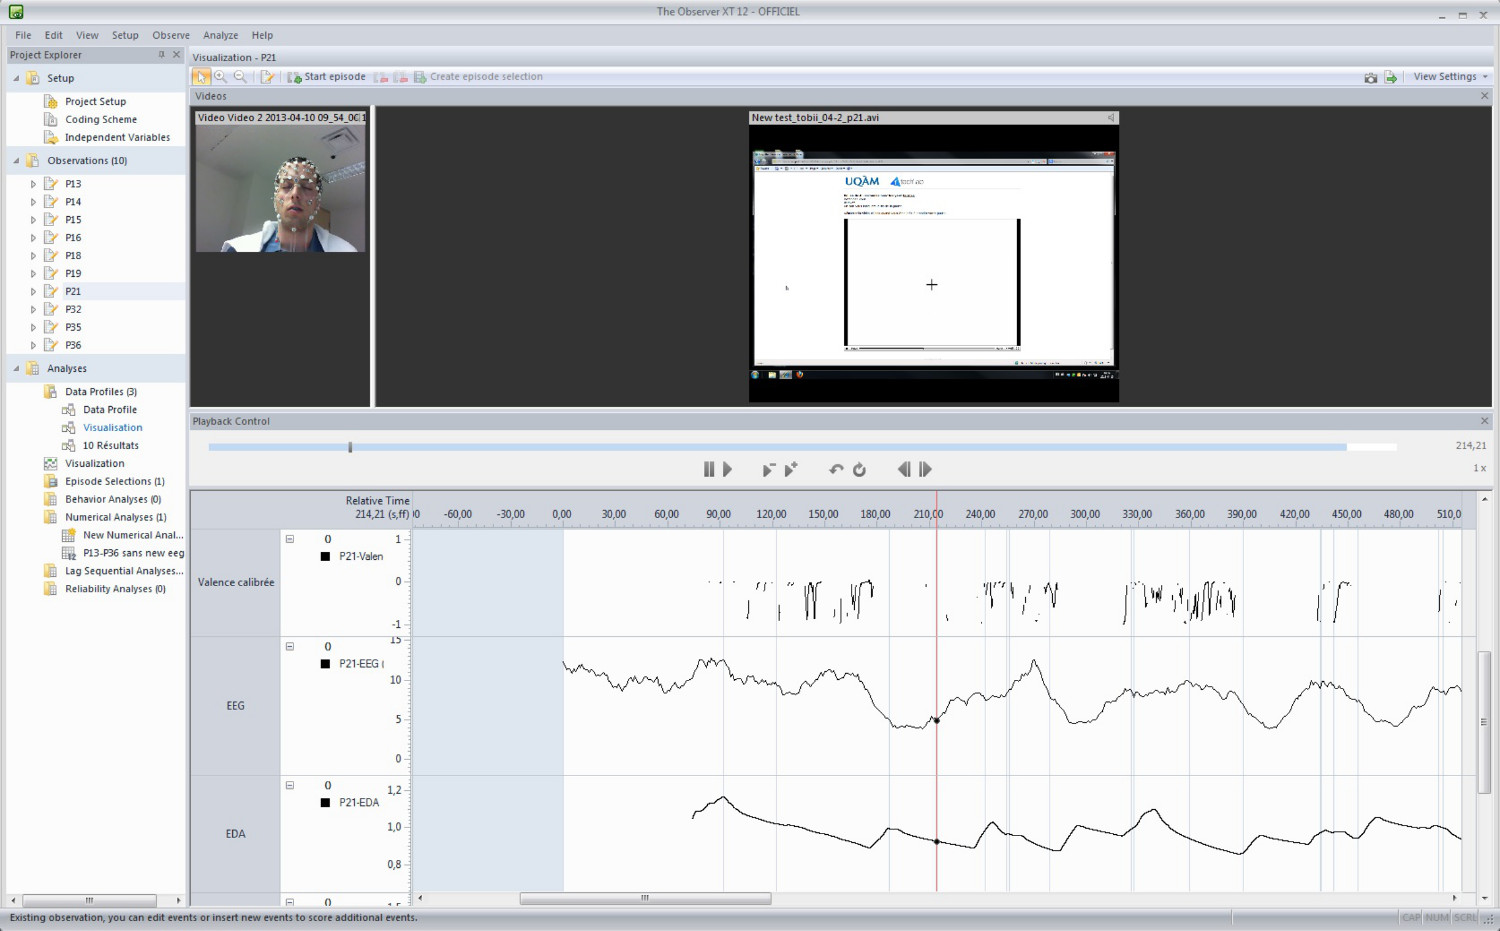This screenshot has height=931, width=1500.
Task: Click the Start episode button
Action: [327, 77]
